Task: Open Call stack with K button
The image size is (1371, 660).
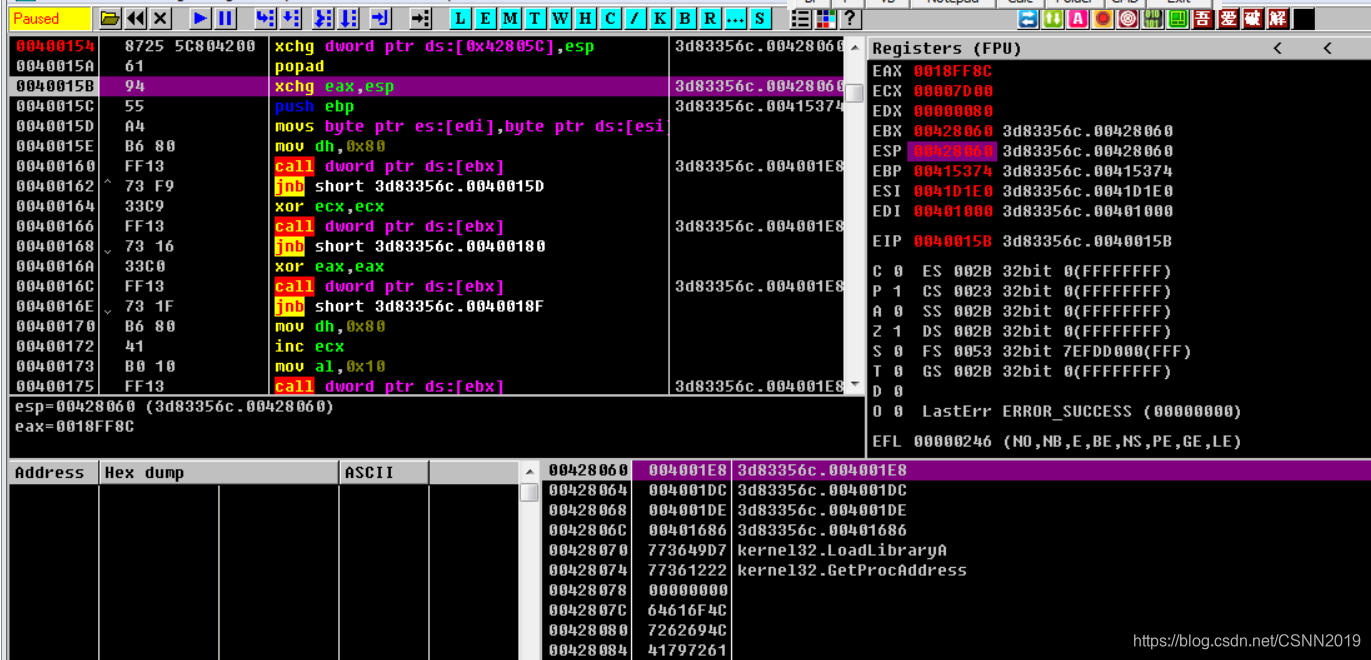Action: coord(660,18)
